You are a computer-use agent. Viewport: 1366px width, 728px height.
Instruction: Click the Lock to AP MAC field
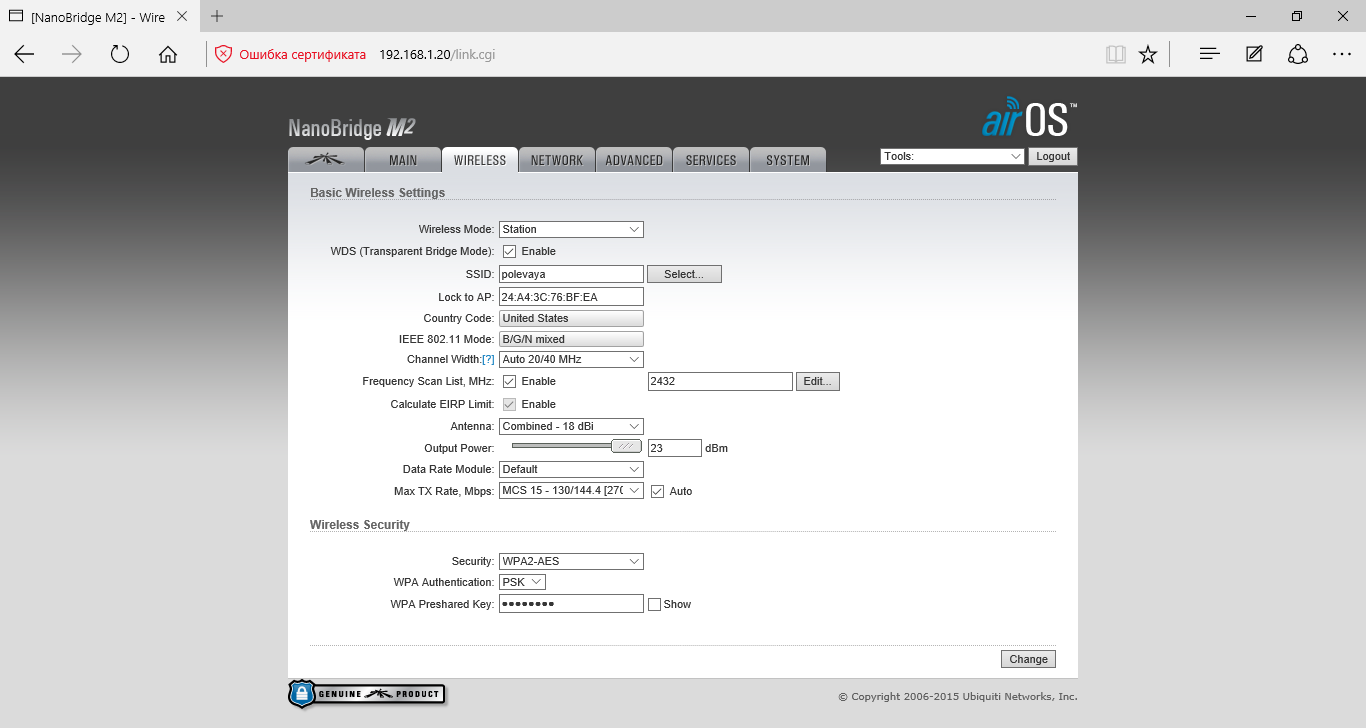point(571,297)
